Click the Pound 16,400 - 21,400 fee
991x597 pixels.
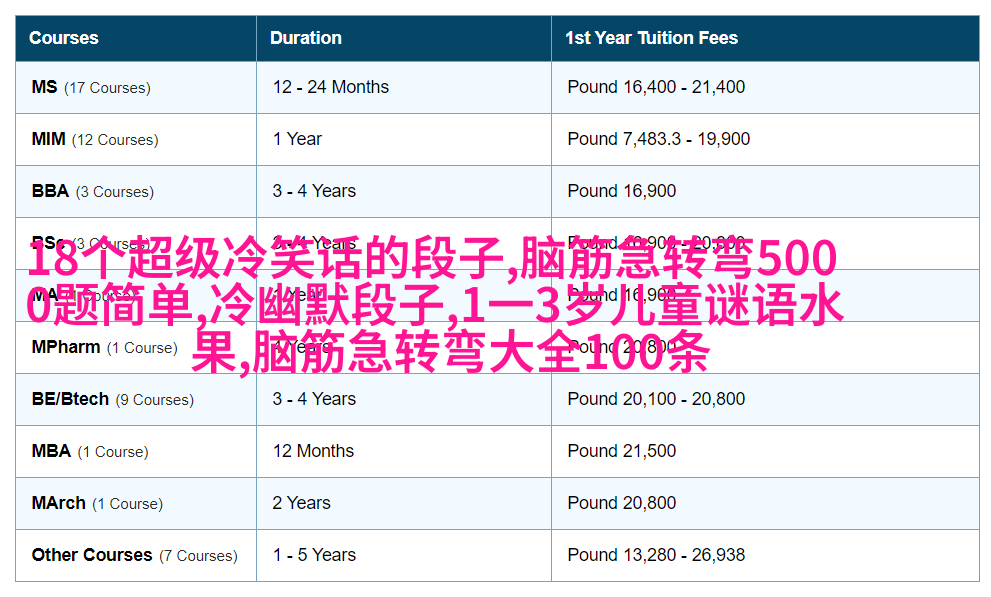656,87
